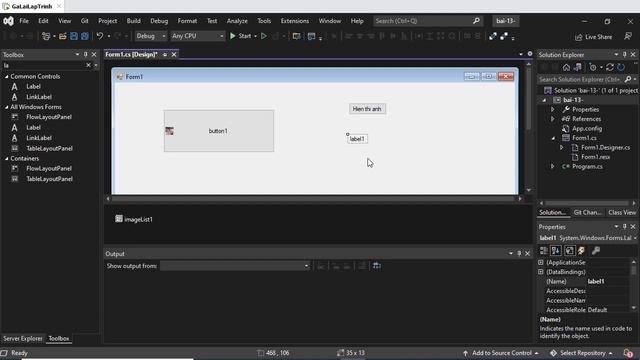Click the Events lightning bolt icon
Screen dimensions: 640x360
tap(581, 251)
